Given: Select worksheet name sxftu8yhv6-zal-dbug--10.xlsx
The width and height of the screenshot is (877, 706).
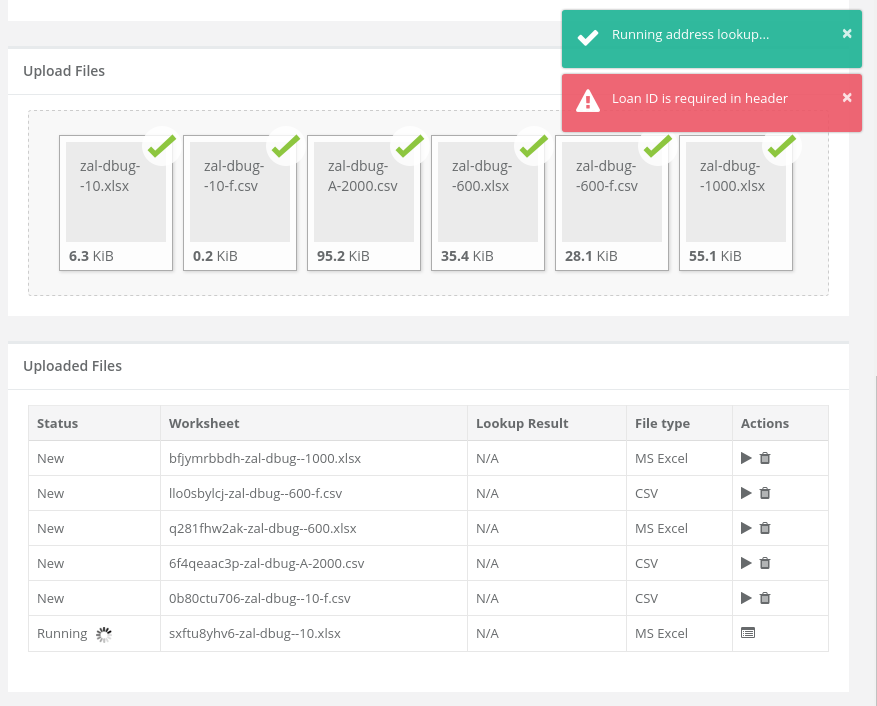Looking at the screenshot, I should click(254, 633).
